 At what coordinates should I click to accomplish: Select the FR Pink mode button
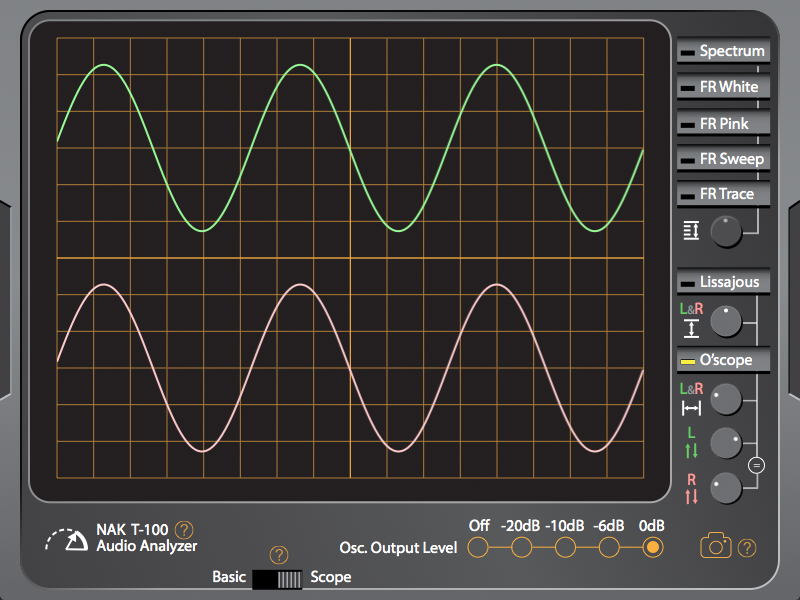723,123
